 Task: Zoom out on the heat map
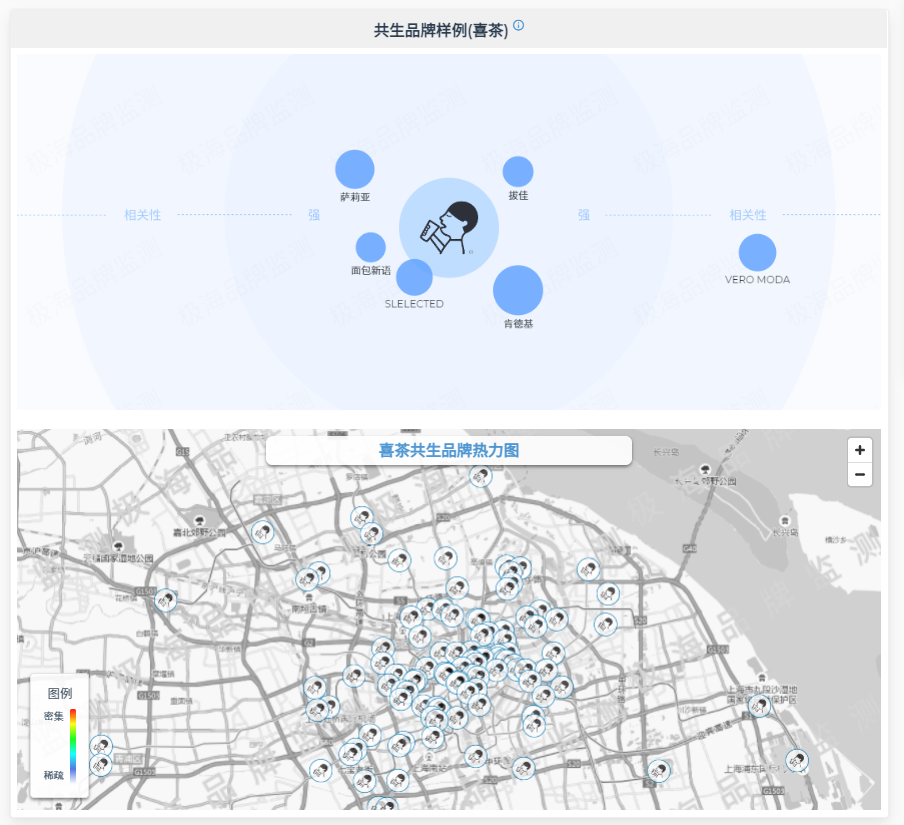[860, 474]
